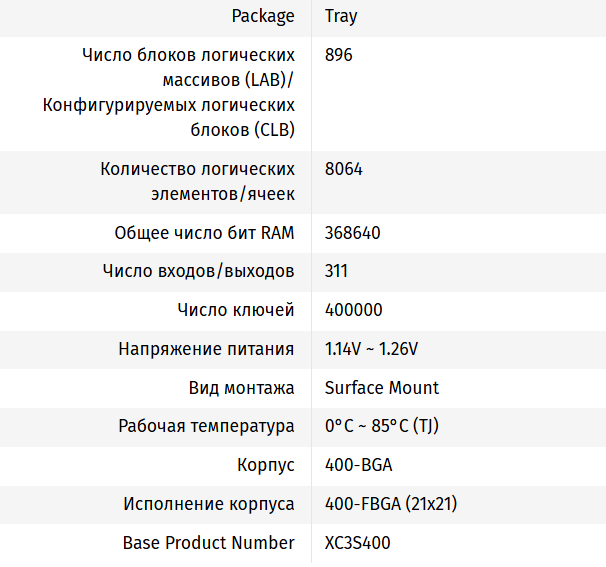Click the Число ключей label
Screen dimensions: 606x567
click(236, 310)
